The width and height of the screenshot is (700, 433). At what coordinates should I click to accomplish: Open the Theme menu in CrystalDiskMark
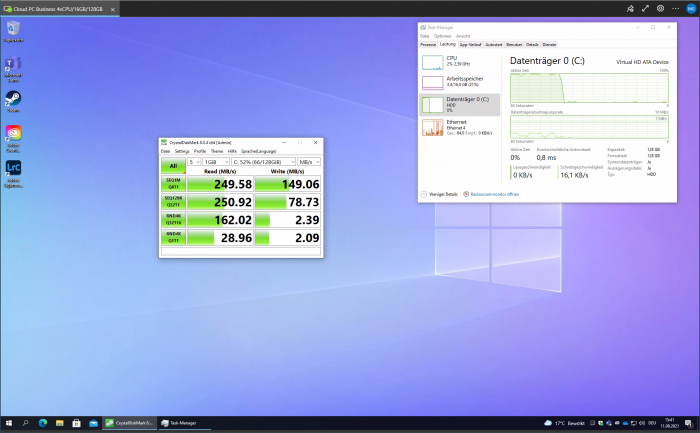(x=217, y=151)
